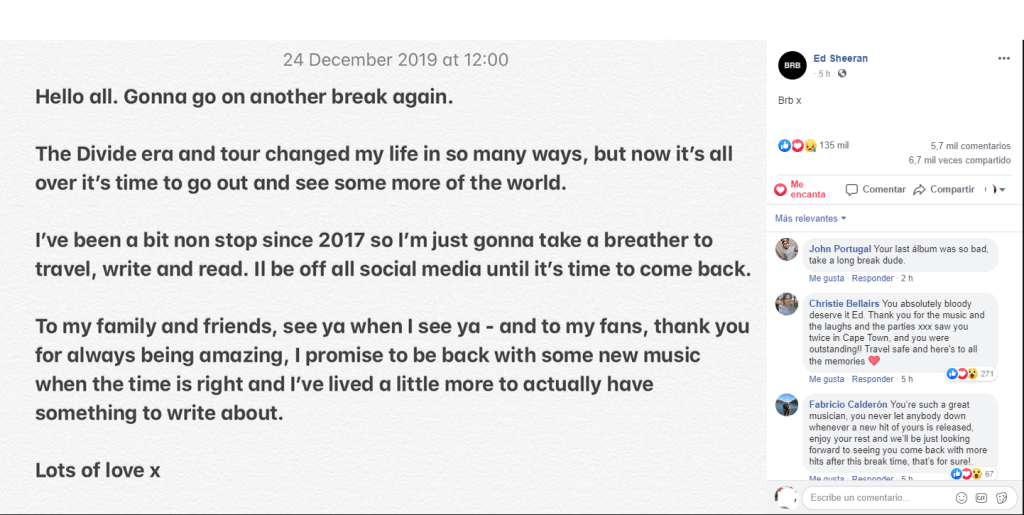Viewport: 1024px width, 515px height.
Task: Click the globe public privacy icon
Action: (842, 74)
